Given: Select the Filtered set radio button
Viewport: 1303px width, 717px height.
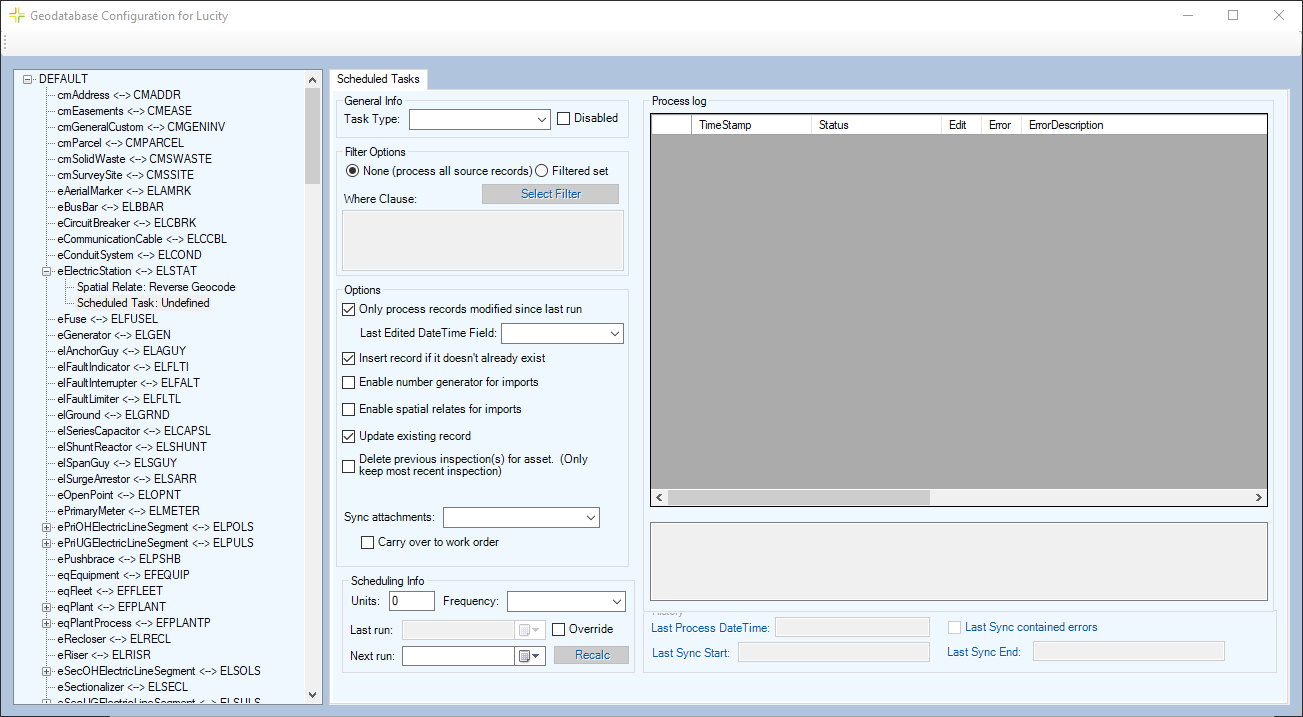Looking at the screenshot, I should point(542,171).
